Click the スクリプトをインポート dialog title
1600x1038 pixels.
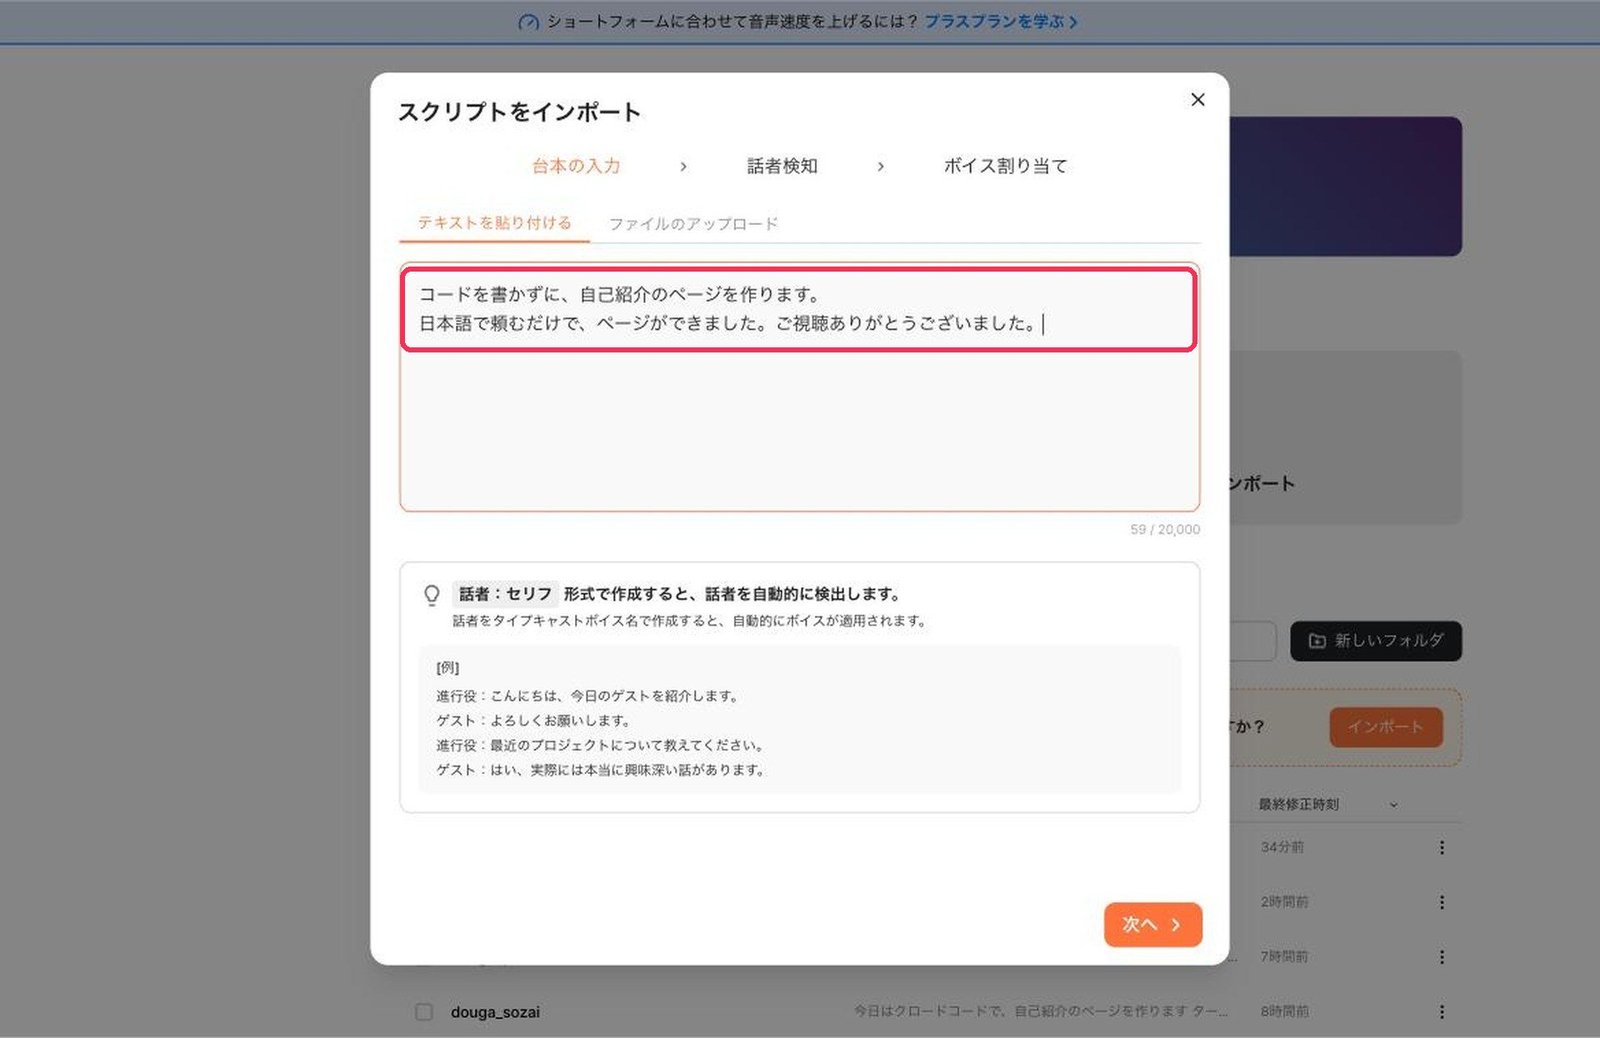coord(519,112)
